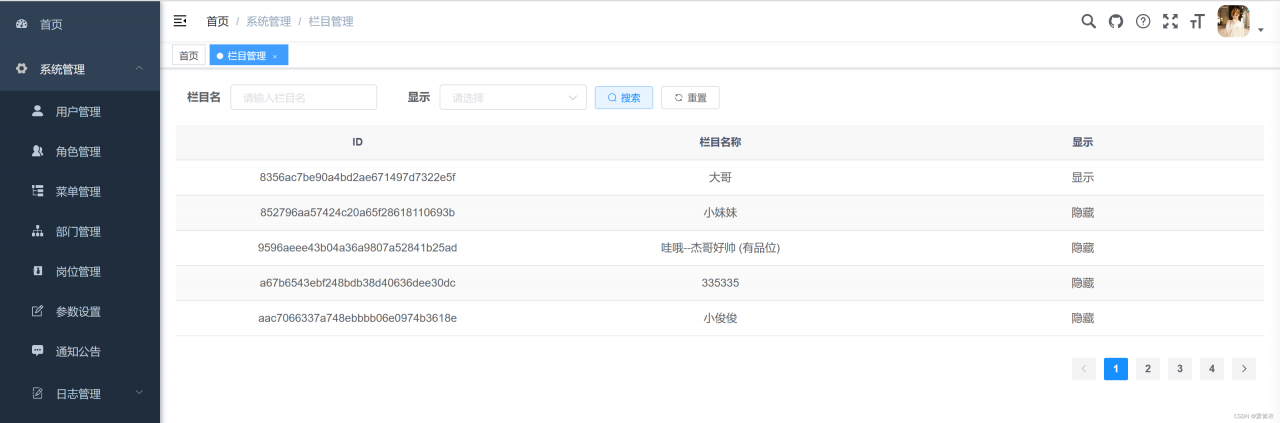Go to the previous page arrow
This screenshot has height=423, width=1280.
1084,369
